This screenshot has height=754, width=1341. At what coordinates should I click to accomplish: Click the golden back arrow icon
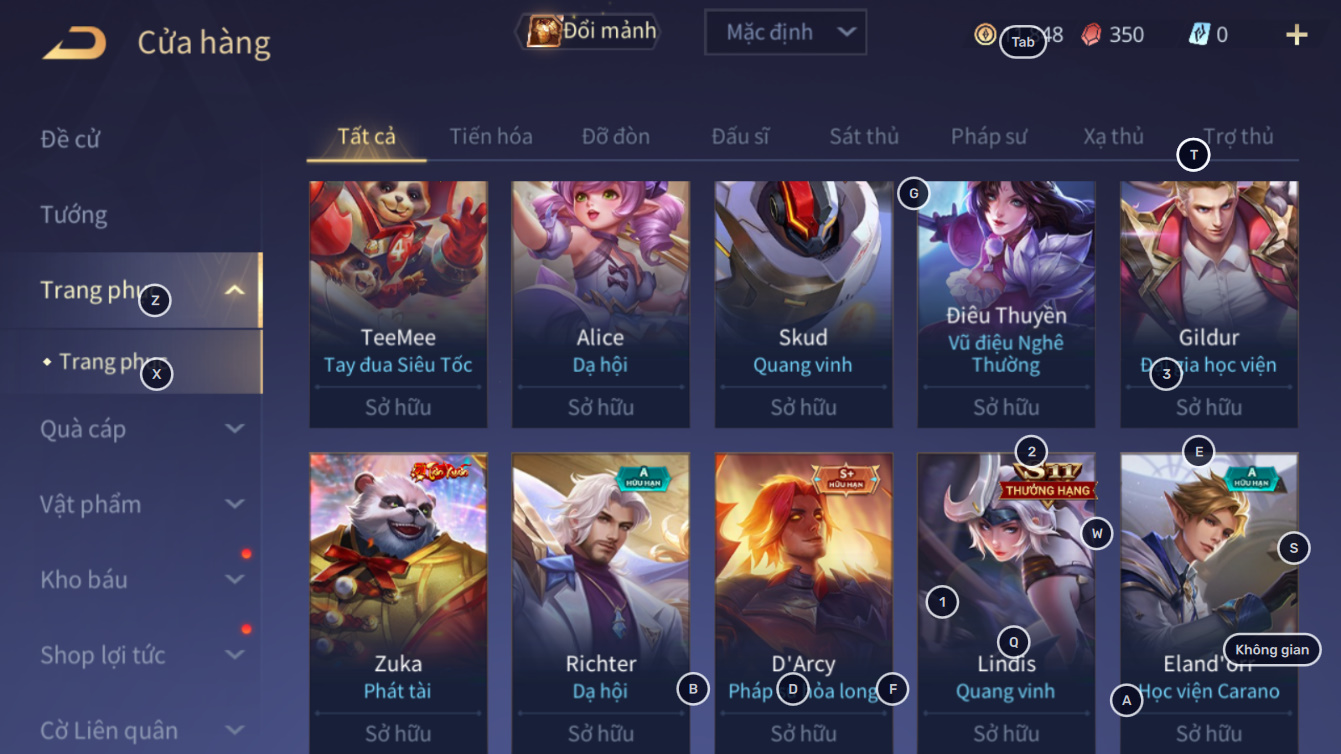click(x=75, y=43)
